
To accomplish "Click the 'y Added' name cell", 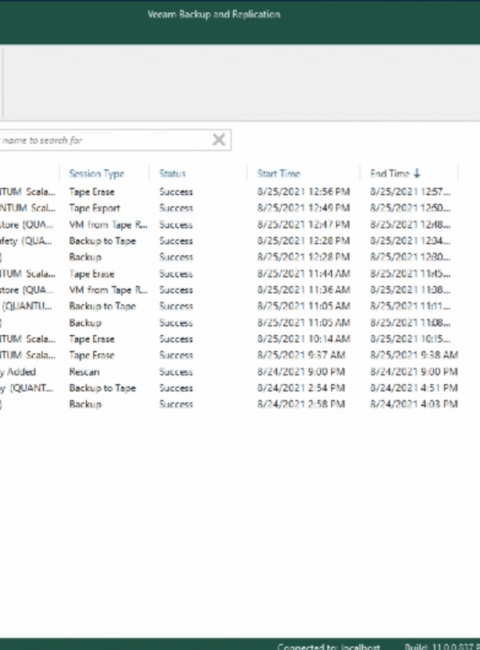I will click(18, 372).
